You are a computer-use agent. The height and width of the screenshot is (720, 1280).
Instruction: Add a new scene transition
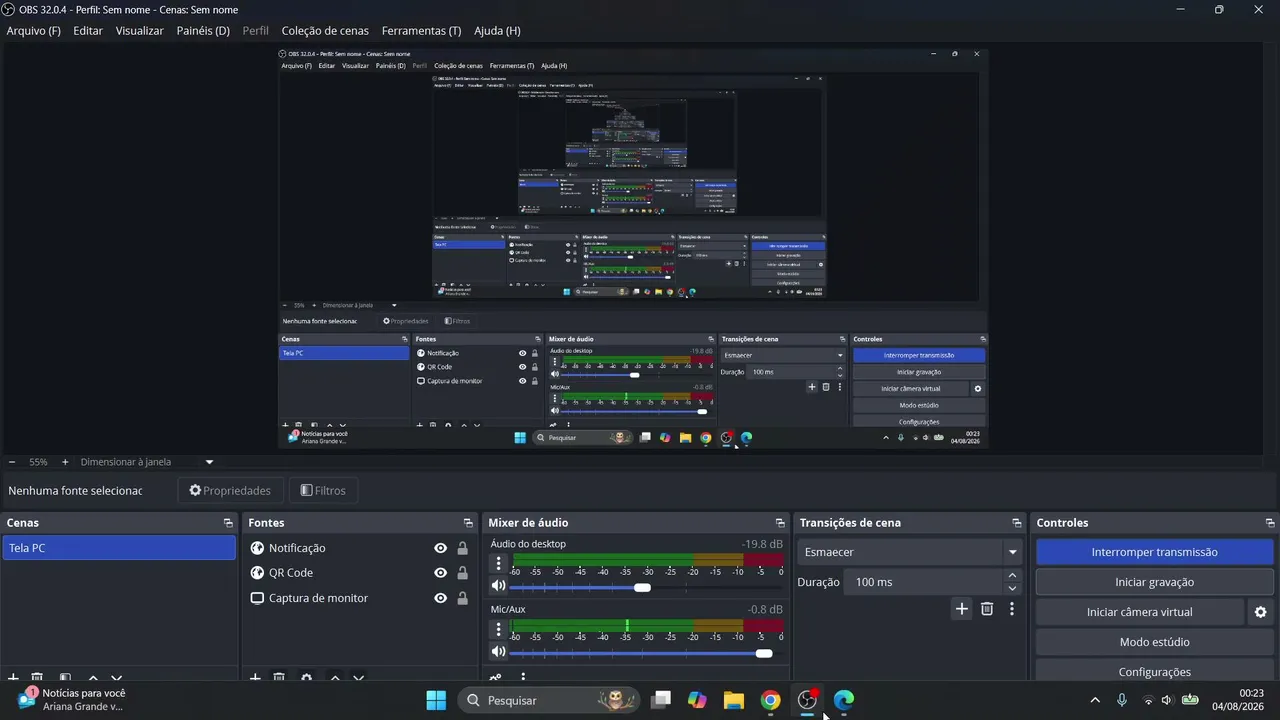point(962,609)
